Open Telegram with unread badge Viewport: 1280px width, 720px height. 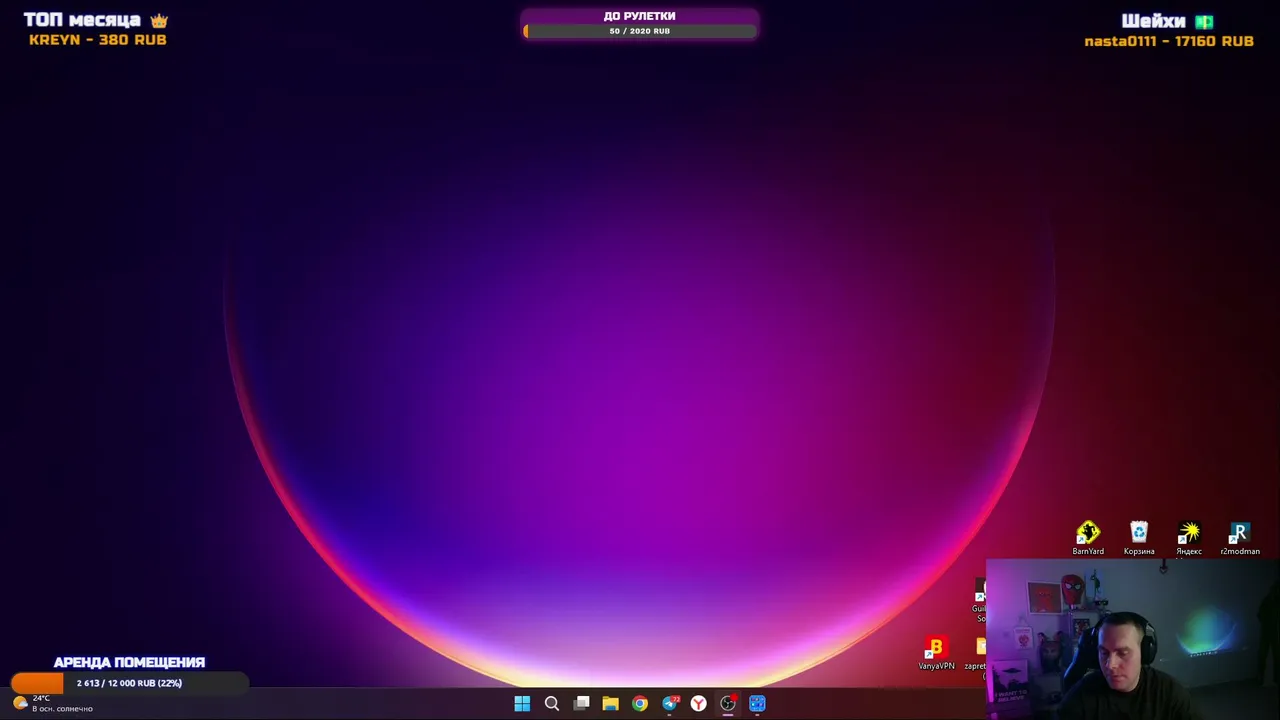(670, 704)
